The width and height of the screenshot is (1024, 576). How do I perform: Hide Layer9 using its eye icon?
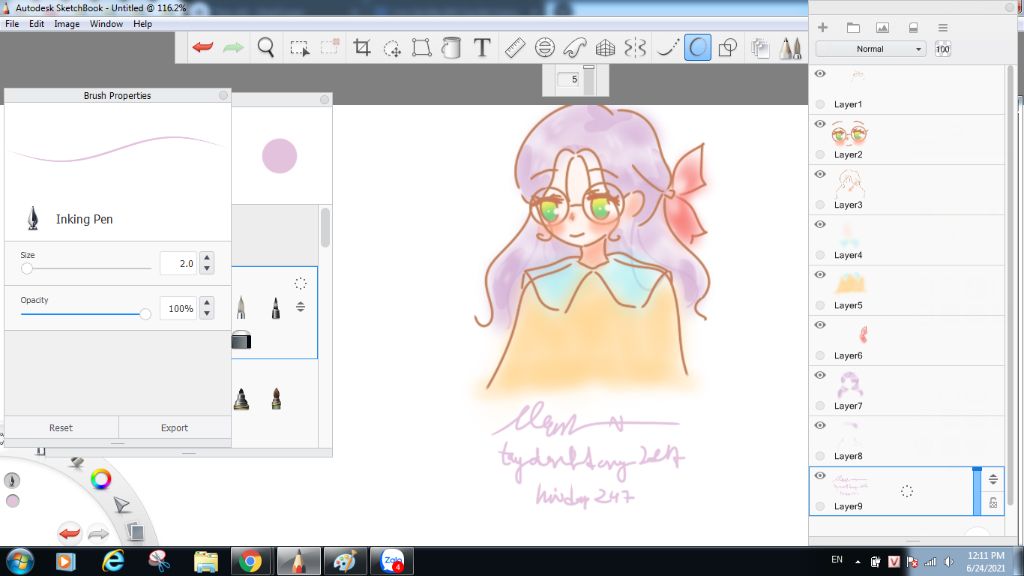pos(820,476)
